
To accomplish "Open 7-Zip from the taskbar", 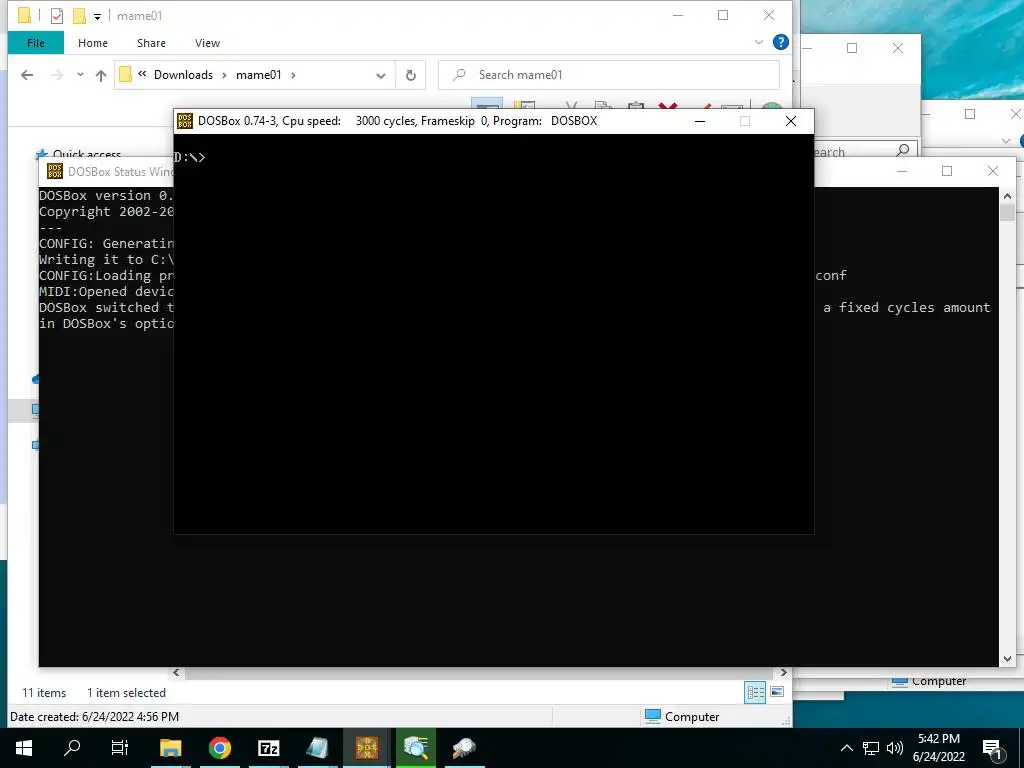I will pos(268,748).
